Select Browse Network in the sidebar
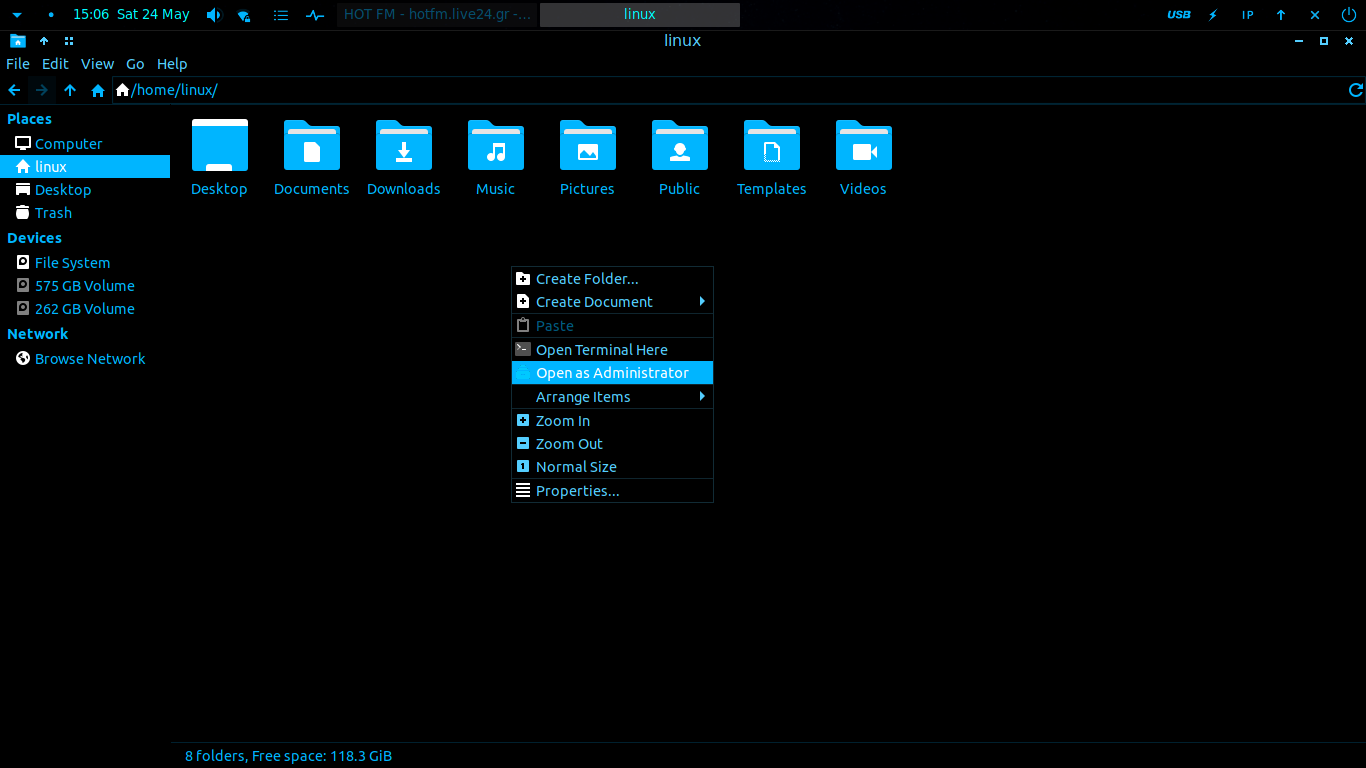This screenshot has height=768, width=1366. [89, 358]
